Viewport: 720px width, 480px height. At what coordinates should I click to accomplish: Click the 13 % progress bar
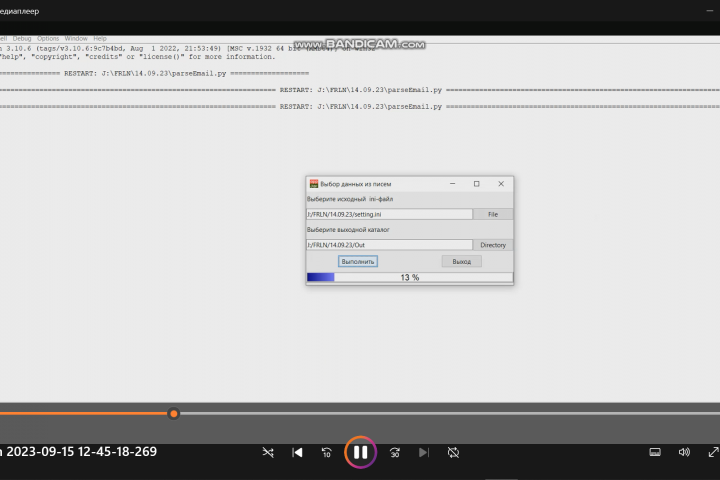pyautogui.click(x=410, y=277)
